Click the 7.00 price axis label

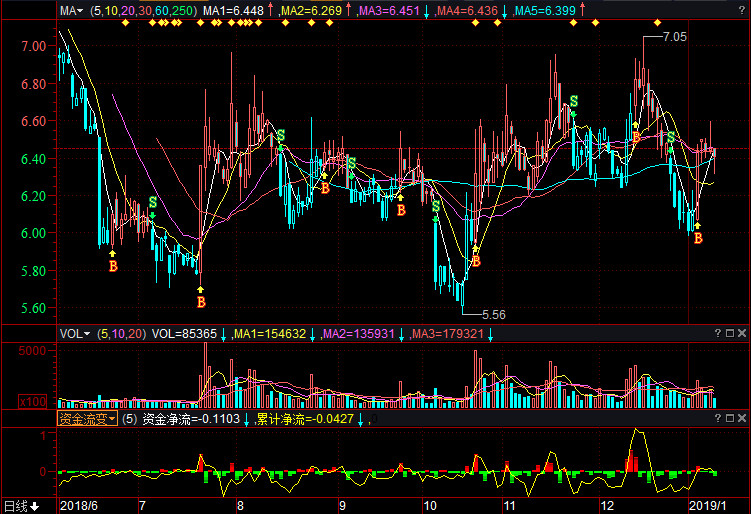[x=34, y=46]
